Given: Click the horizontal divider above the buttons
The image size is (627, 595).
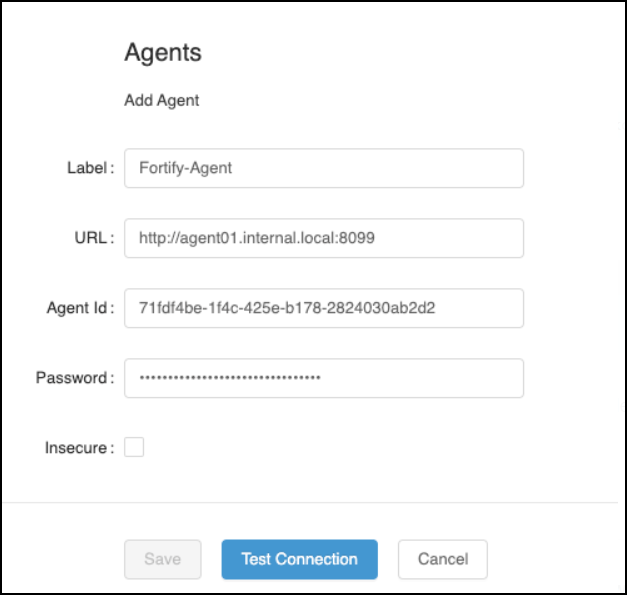Looking at the screenshot, I should [x=313, y=502].
